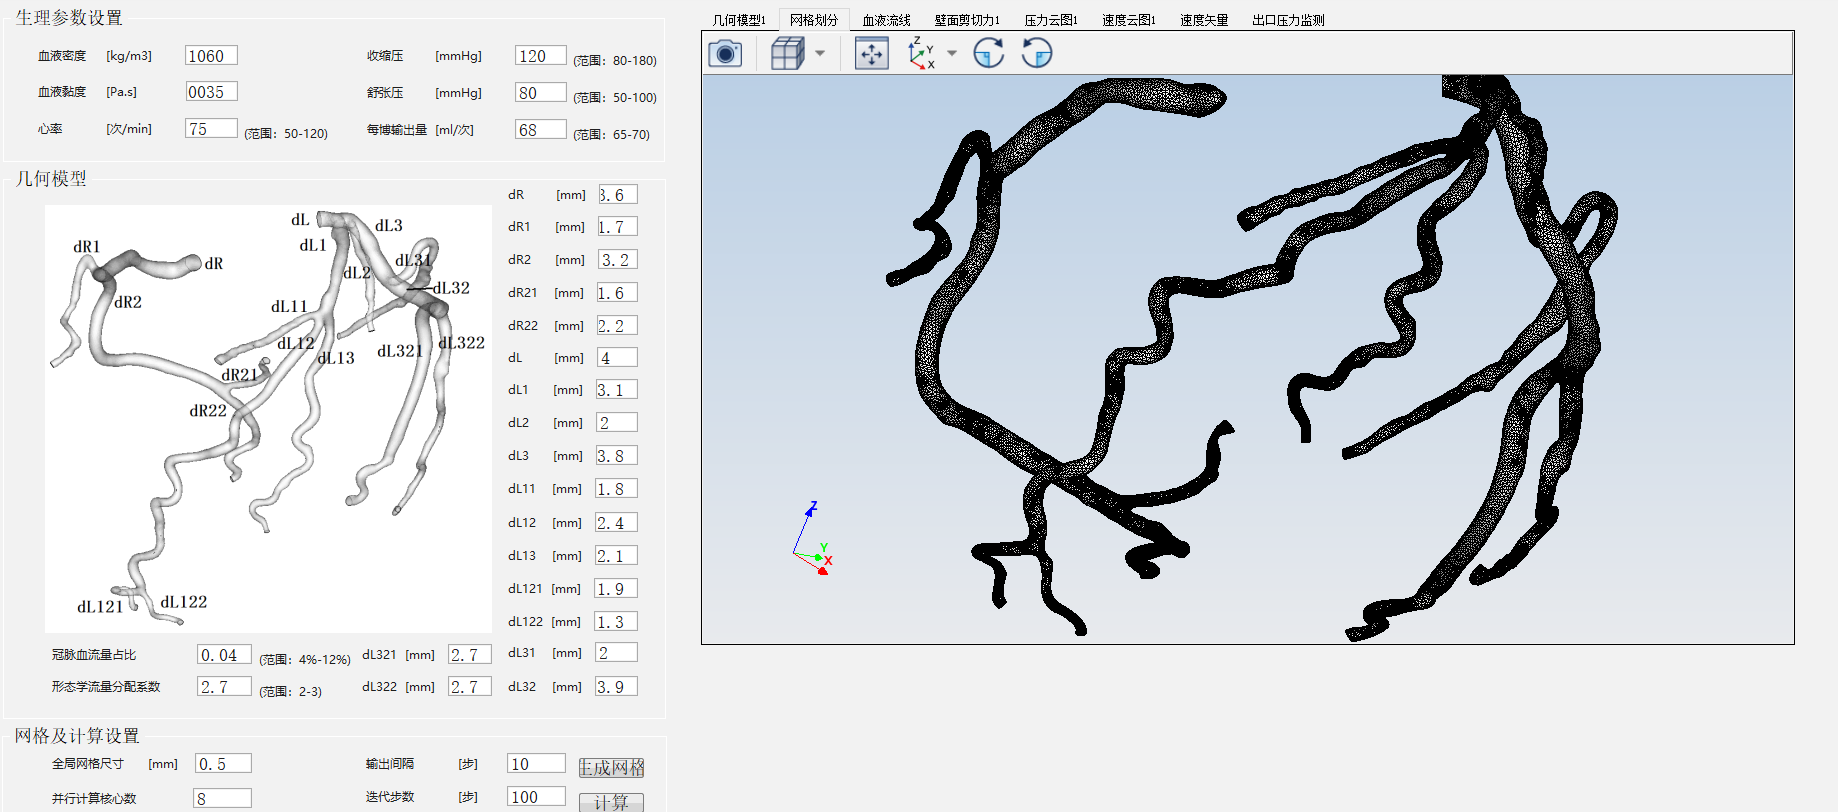Click the dL321 input field

[470, 655]
